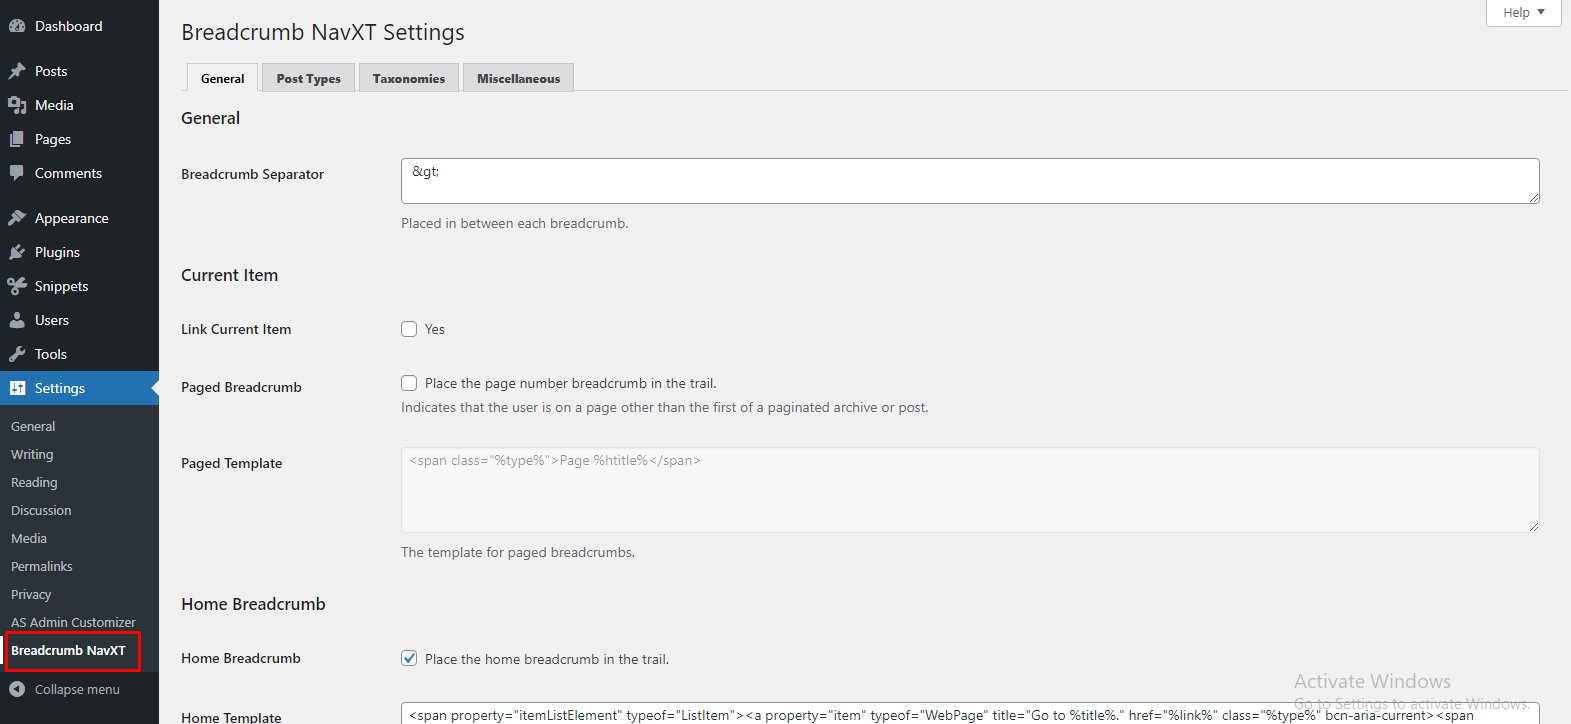Select the Users menu label
This screenshot has height=724, width=1571.
tap(52, 320)
